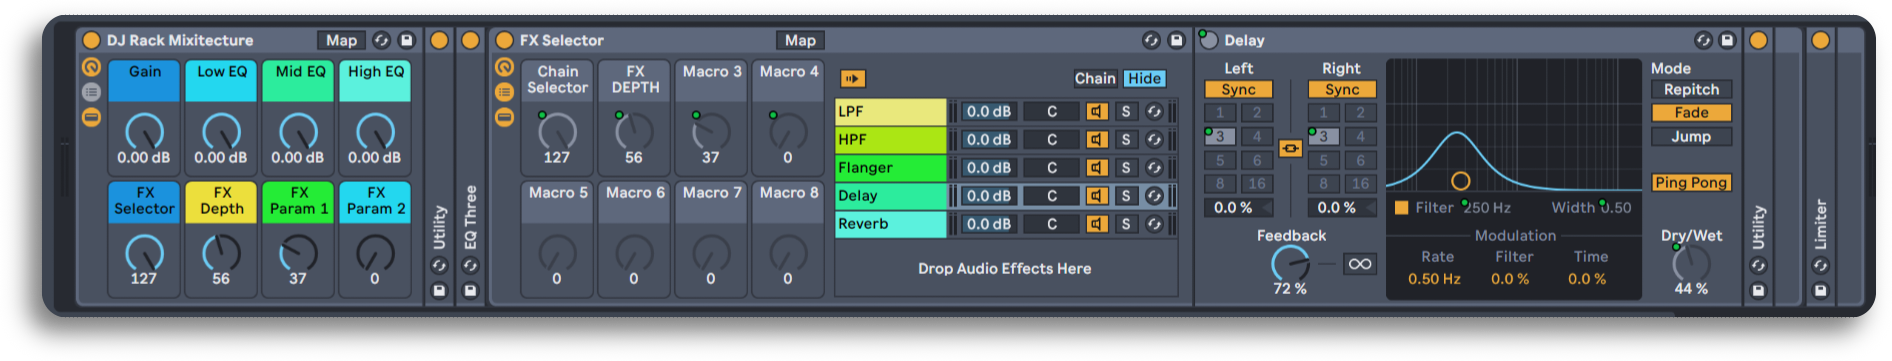Screen dimensions: 1892x361
Task: Hot-swap the first Utility preset
Action: (x=439, y=266)
